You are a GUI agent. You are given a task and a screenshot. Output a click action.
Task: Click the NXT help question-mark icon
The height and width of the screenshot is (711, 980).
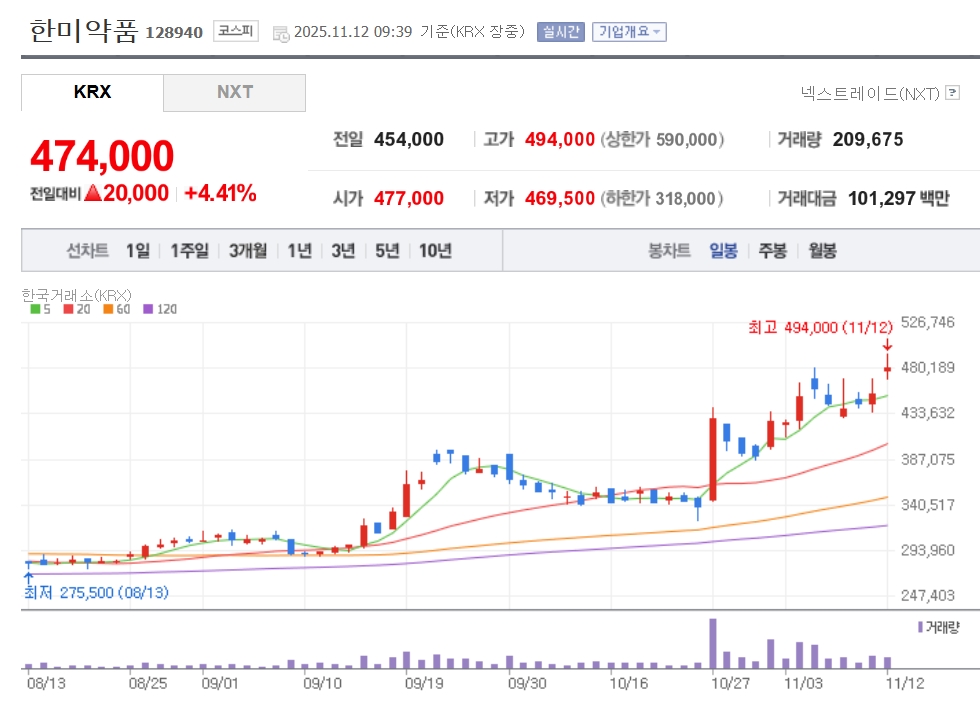[x=952, y=93]
